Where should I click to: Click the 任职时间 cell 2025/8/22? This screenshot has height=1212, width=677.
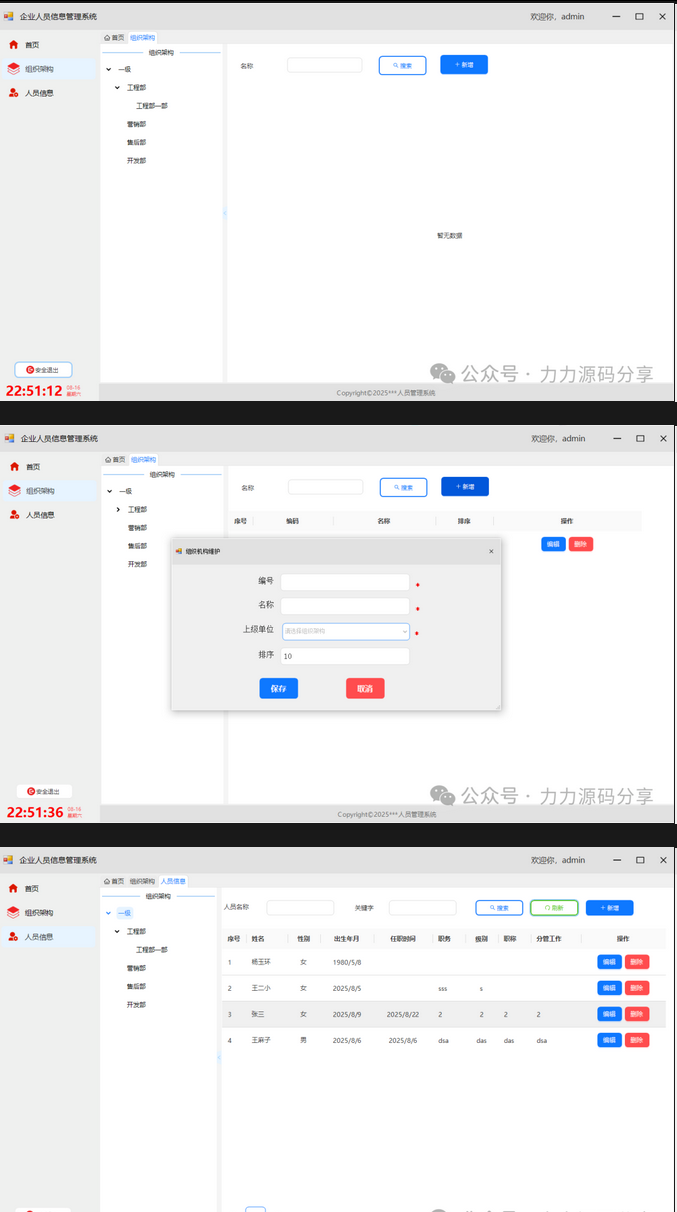tap(402, 1014)
